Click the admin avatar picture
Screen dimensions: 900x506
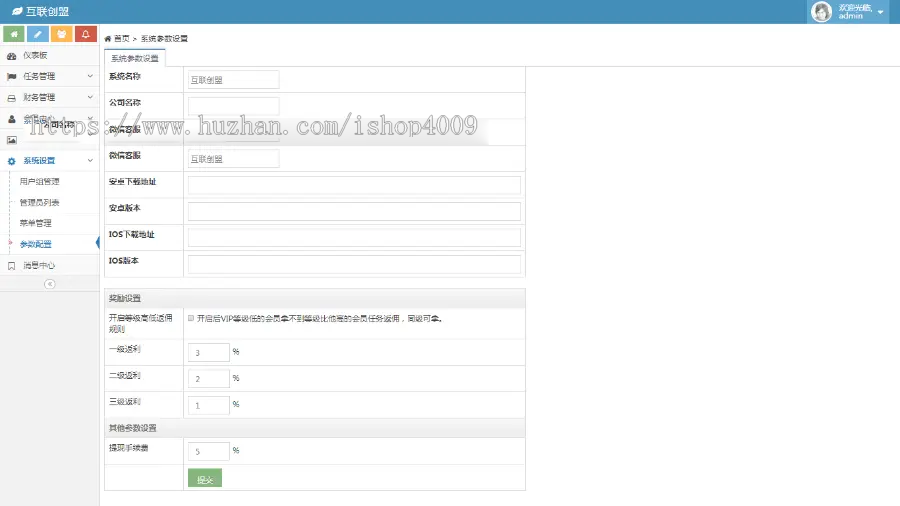pyautogui.click(x=821, y=11)
